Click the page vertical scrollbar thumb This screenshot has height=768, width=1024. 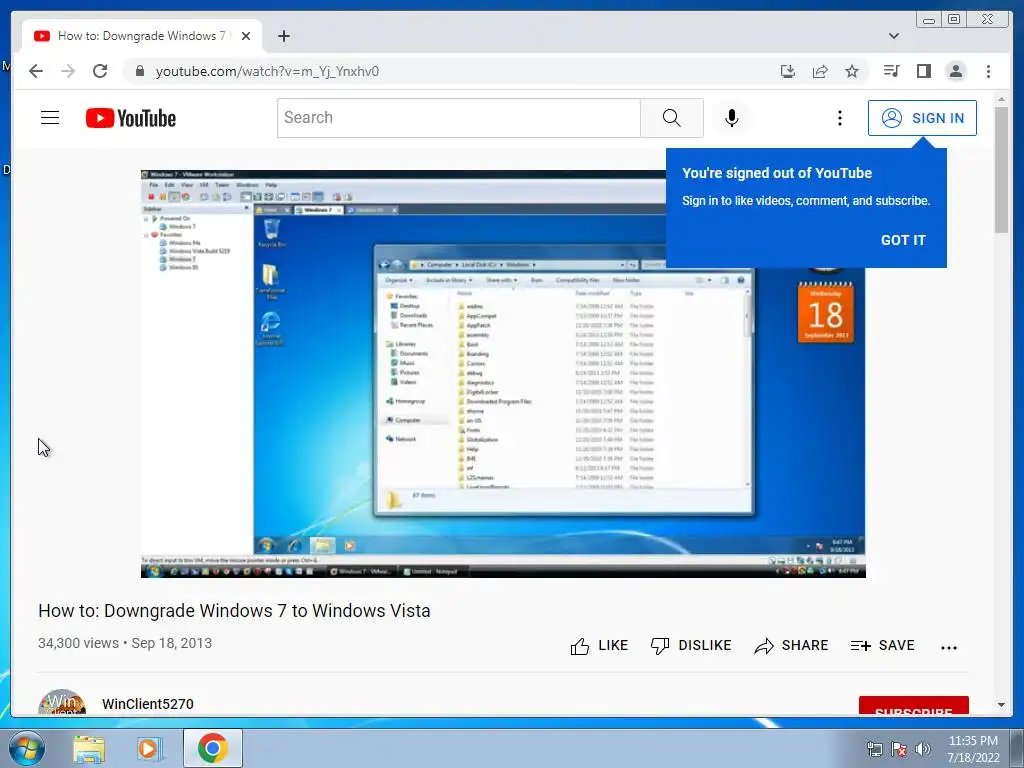[x=1001, y=170]
